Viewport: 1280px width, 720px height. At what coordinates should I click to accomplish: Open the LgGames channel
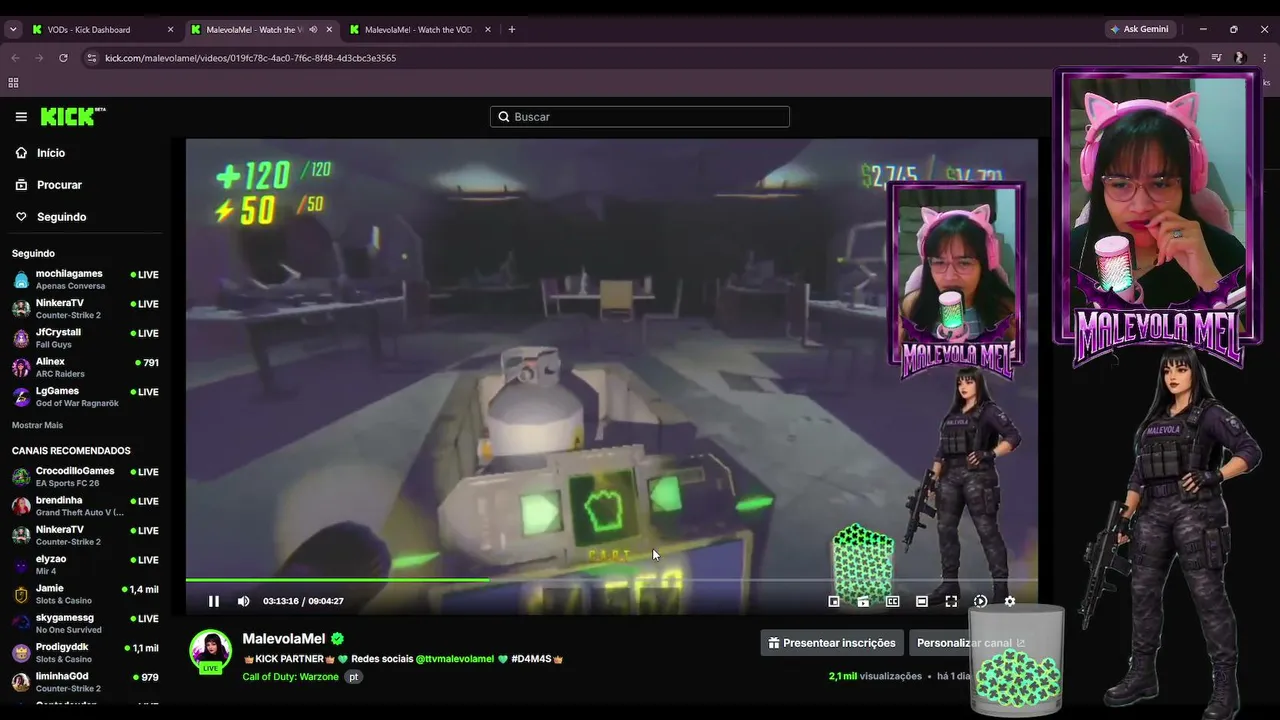85,396
